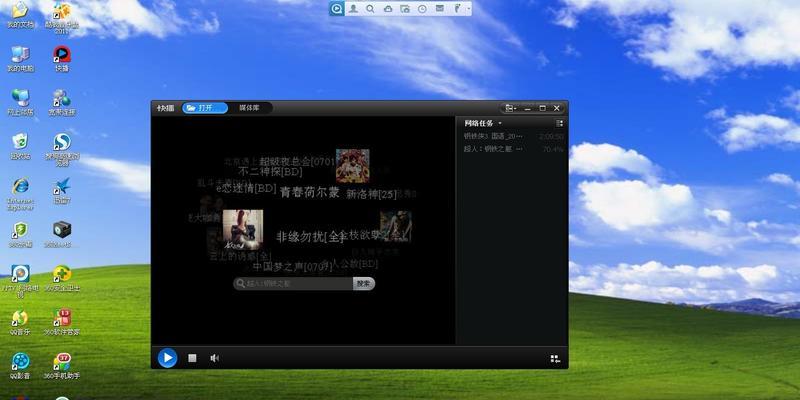Open the orange gear icon beside 我的文档
This screenshot has width=800, height=400.
point(62,17)
